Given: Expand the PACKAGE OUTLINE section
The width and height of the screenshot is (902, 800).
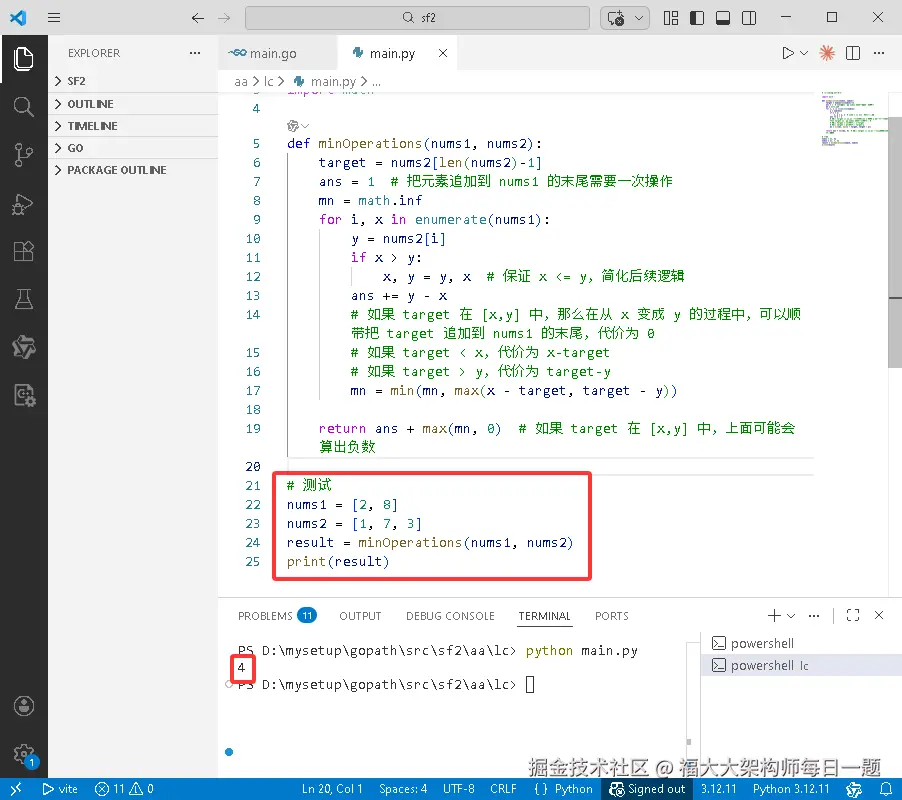Looking at the screenshot, I should pos(133,170).
